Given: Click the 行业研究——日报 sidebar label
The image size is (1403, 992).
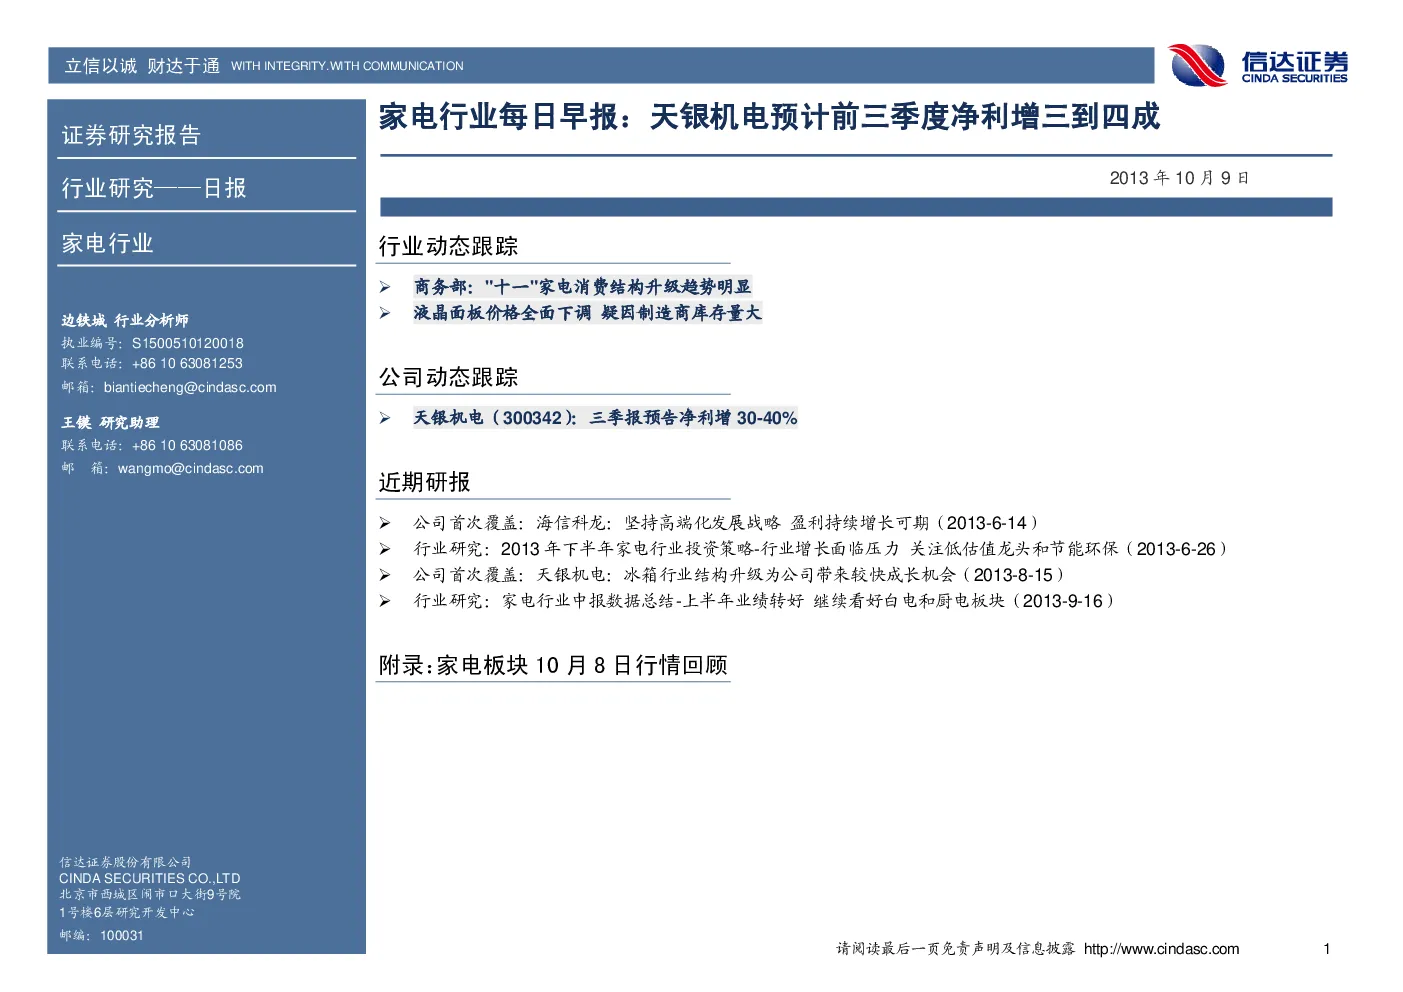Looking at the screenshot, I should coord(154,188).
